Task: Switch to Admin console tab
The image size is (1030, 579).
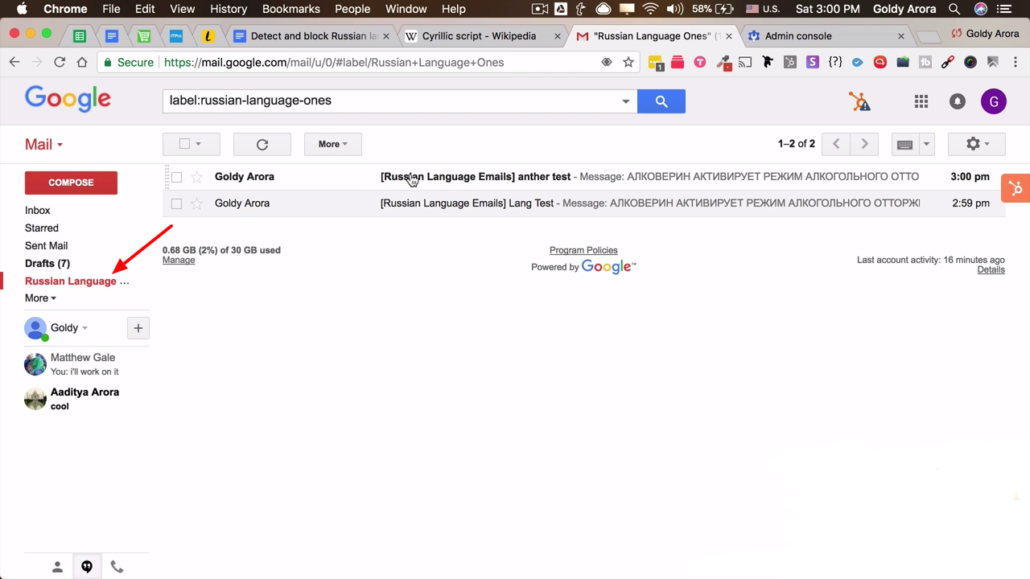Action: click(798, 36)
